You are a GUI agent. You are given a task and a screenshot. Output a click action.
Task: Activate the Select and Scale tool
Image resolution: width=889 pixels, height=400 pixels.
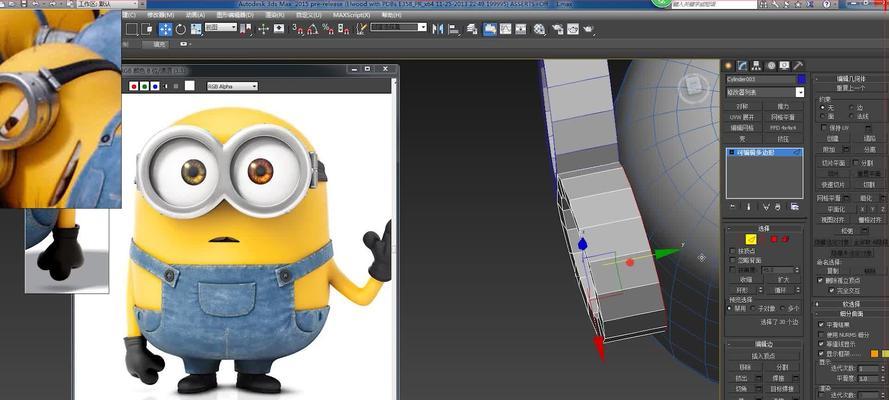pyautogui.click(x=196, y=29)
